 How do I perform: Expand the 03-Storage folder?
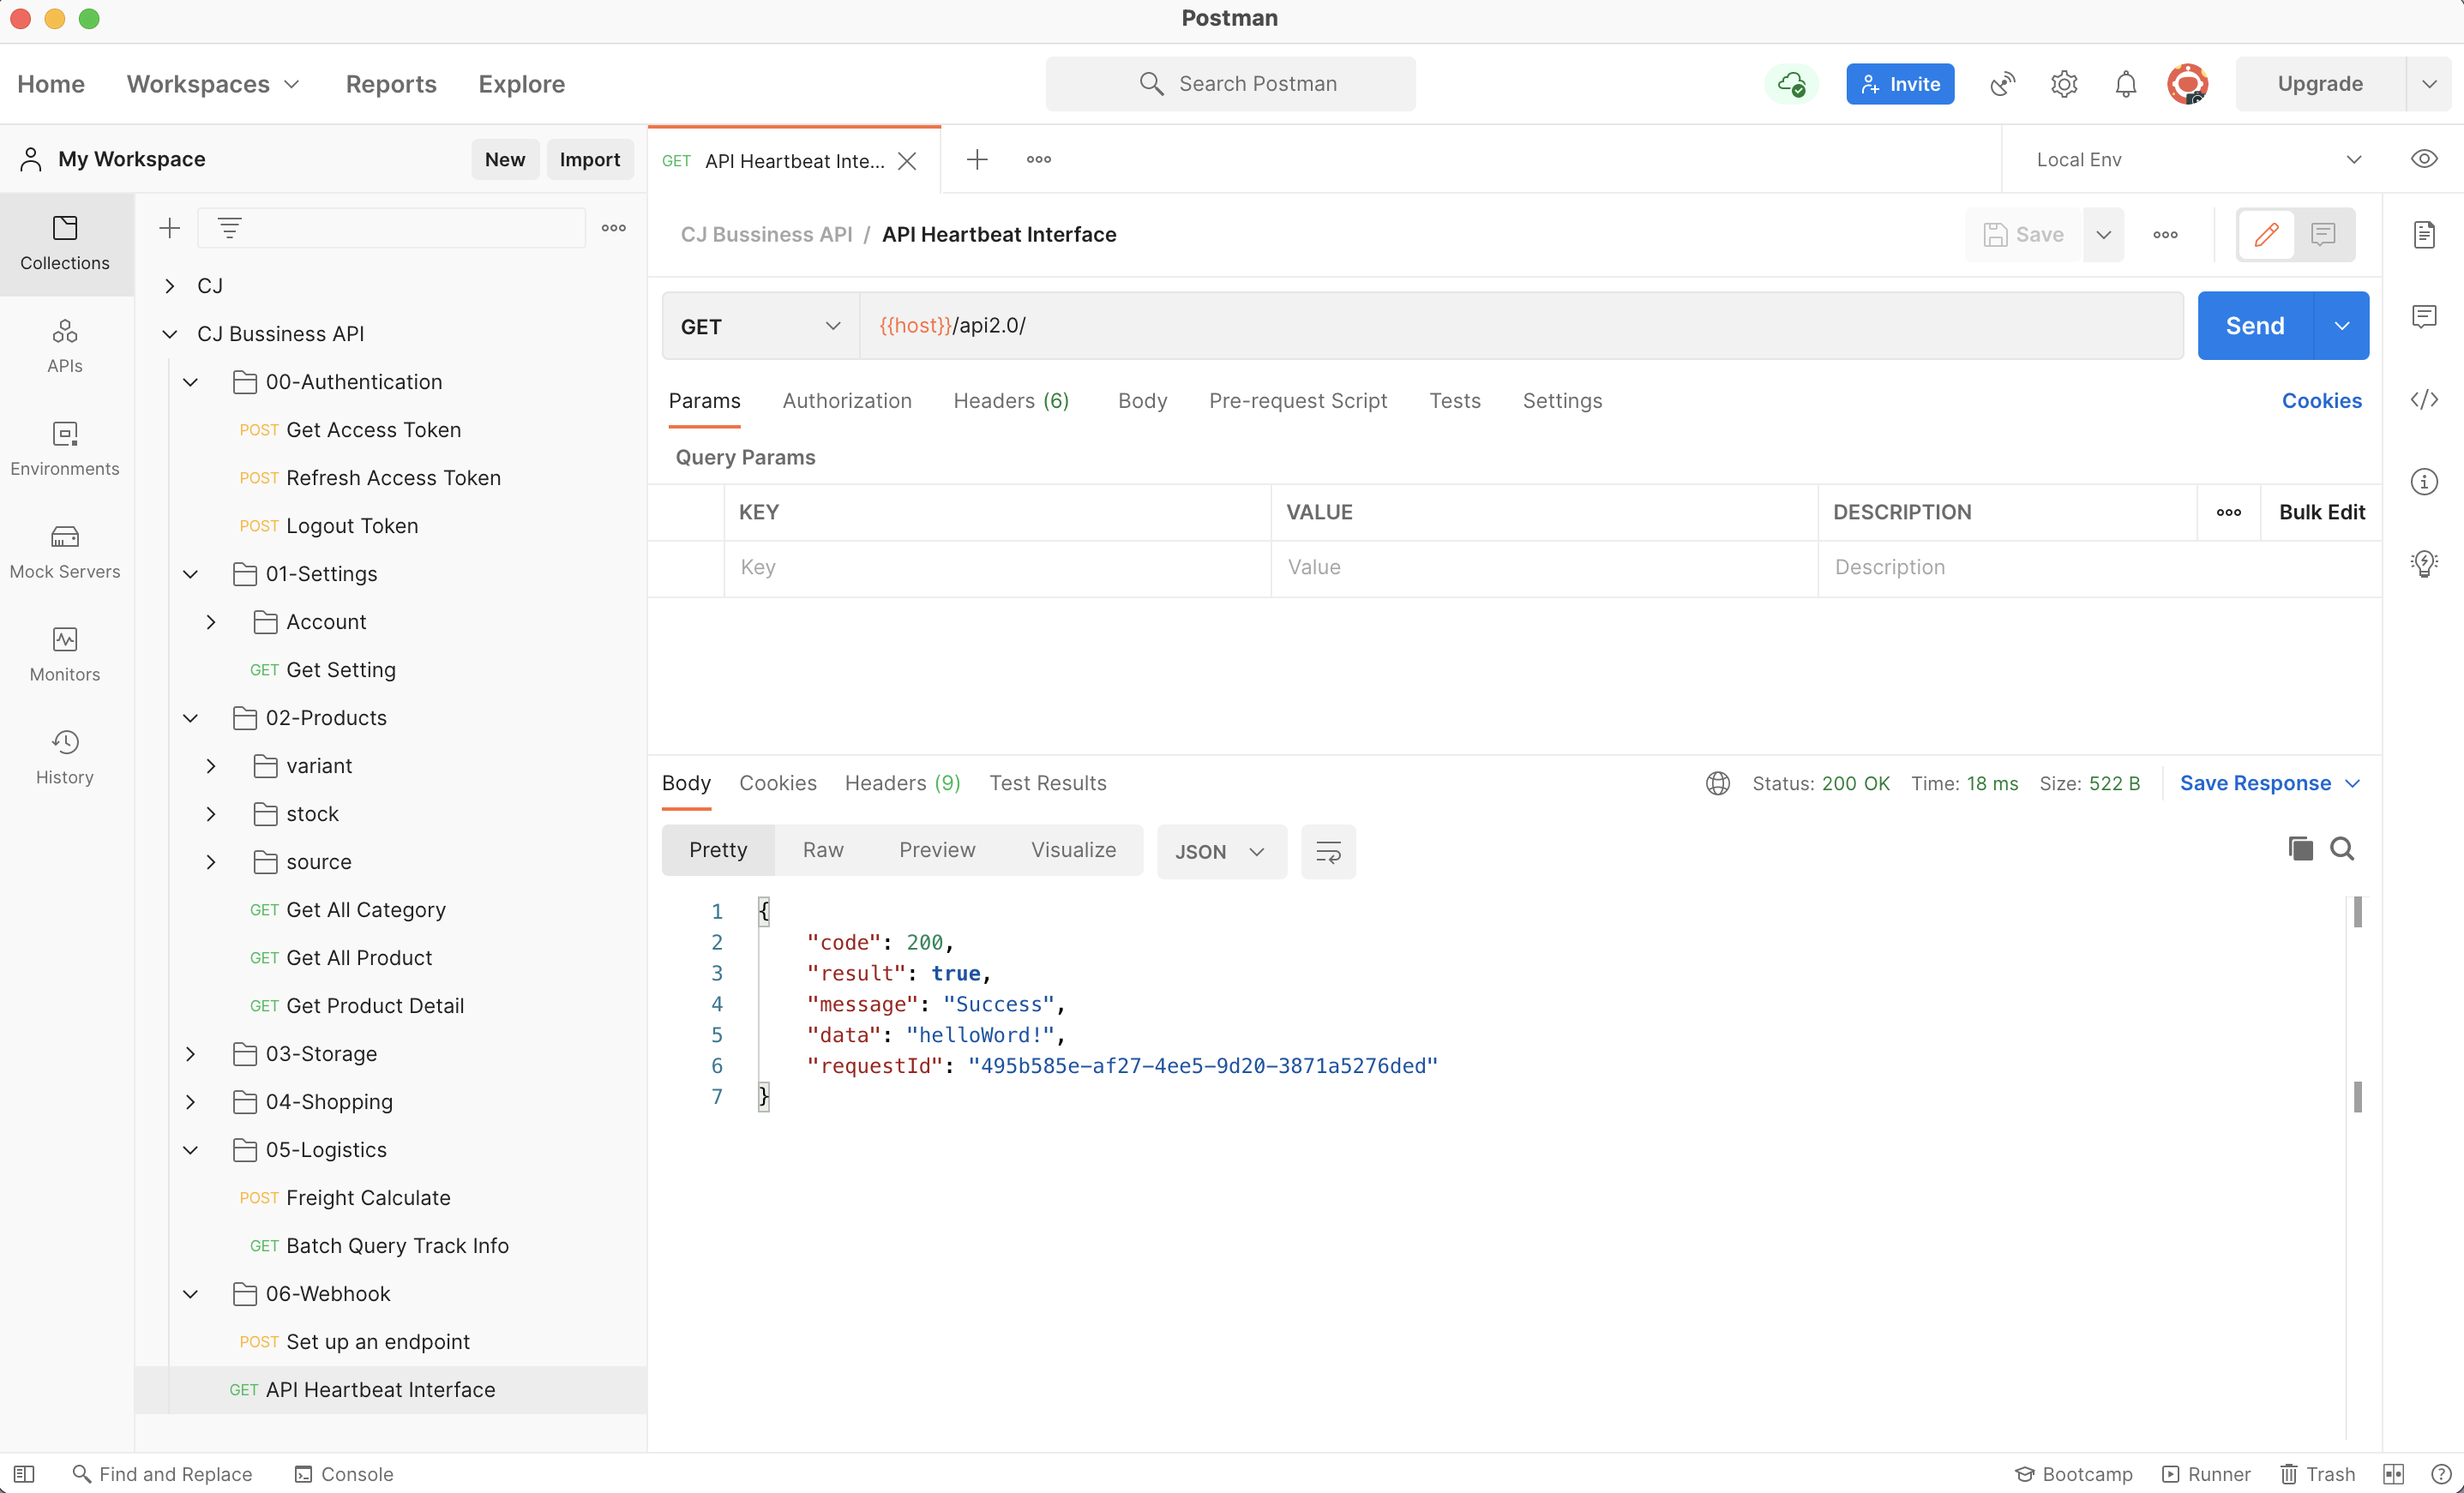(x=190, y=1054)
